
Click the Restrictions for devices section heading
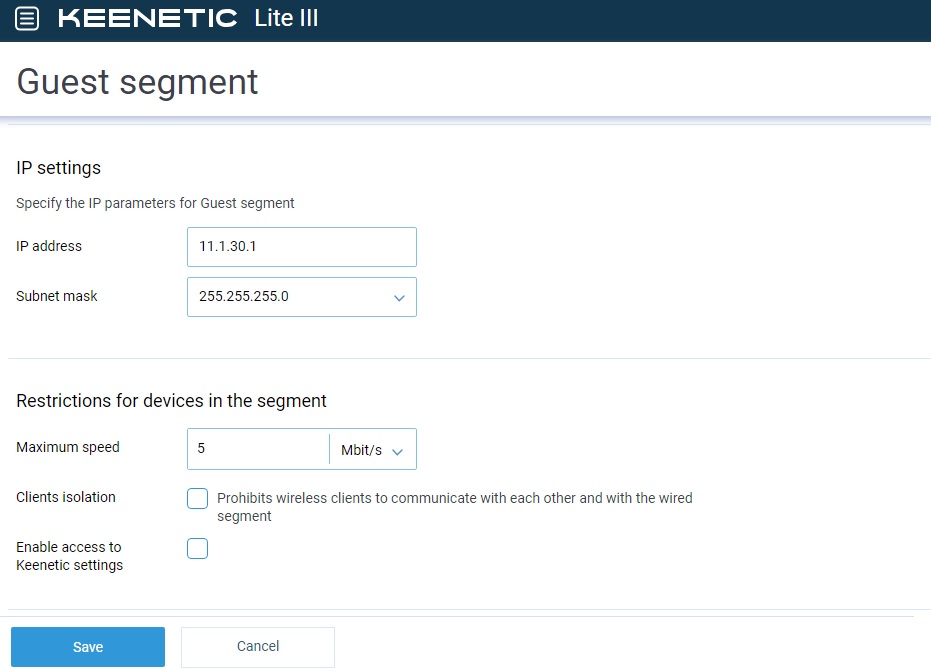(171, 401)
